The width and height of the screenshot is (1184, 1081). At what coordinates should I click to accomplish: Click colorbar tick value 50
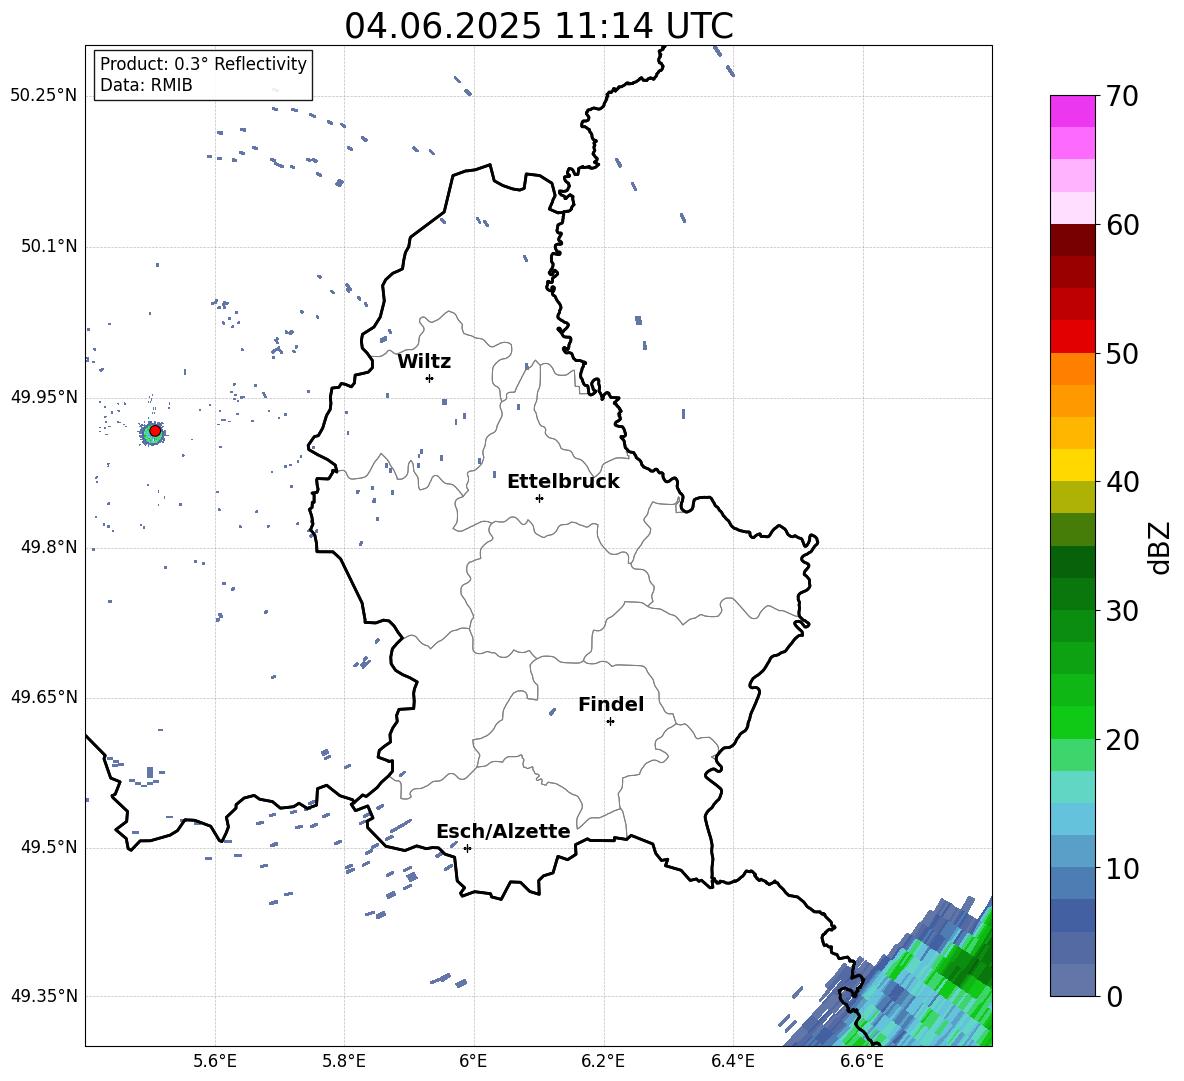point(1122,354)
